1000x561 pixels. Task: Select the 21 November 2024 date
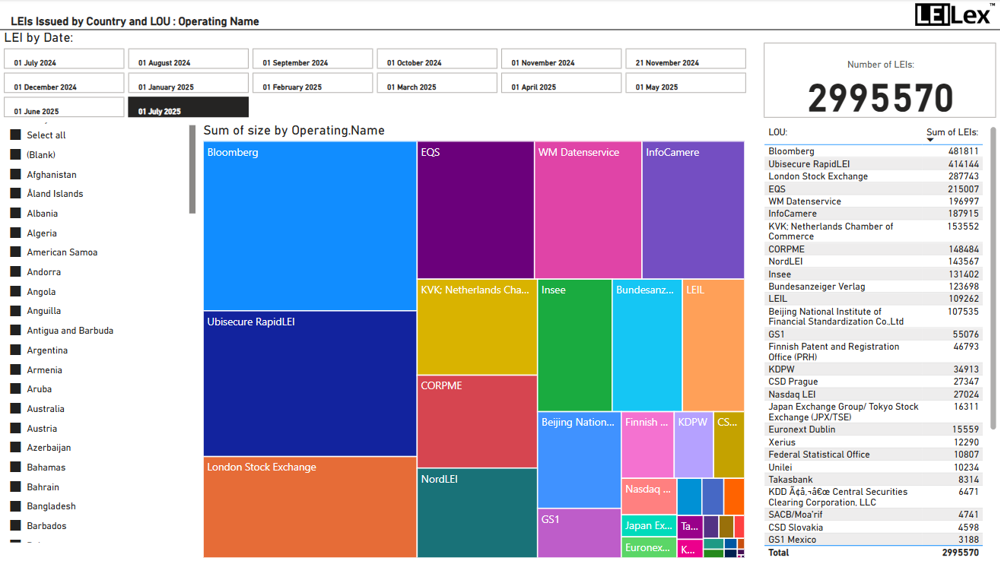point(686,59)
